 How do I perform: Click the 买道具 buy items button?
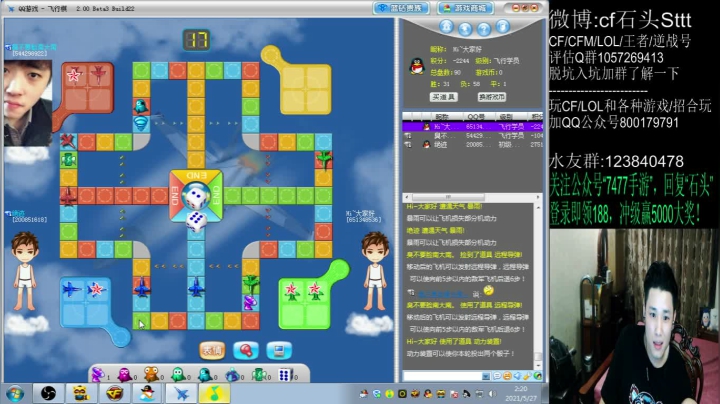pyautogui.click(x=443, y=97)
